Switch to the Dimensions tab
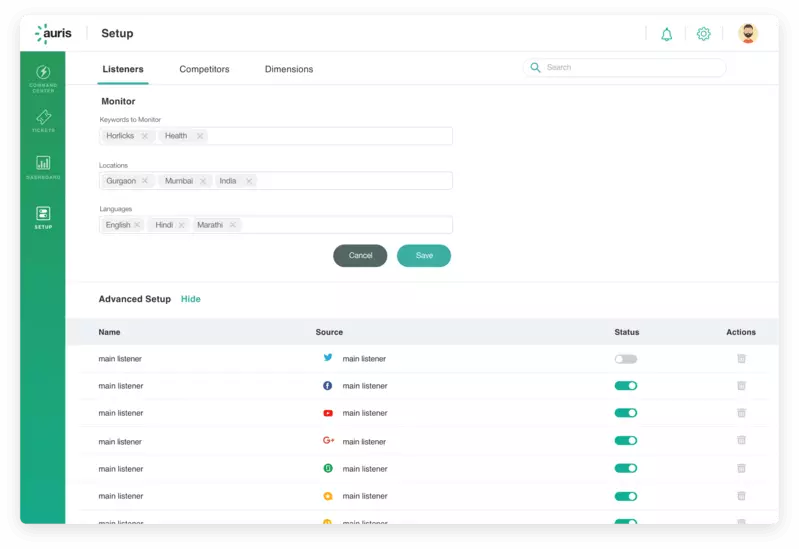Screen dimensions: 799x549 (x=289, y=69)
